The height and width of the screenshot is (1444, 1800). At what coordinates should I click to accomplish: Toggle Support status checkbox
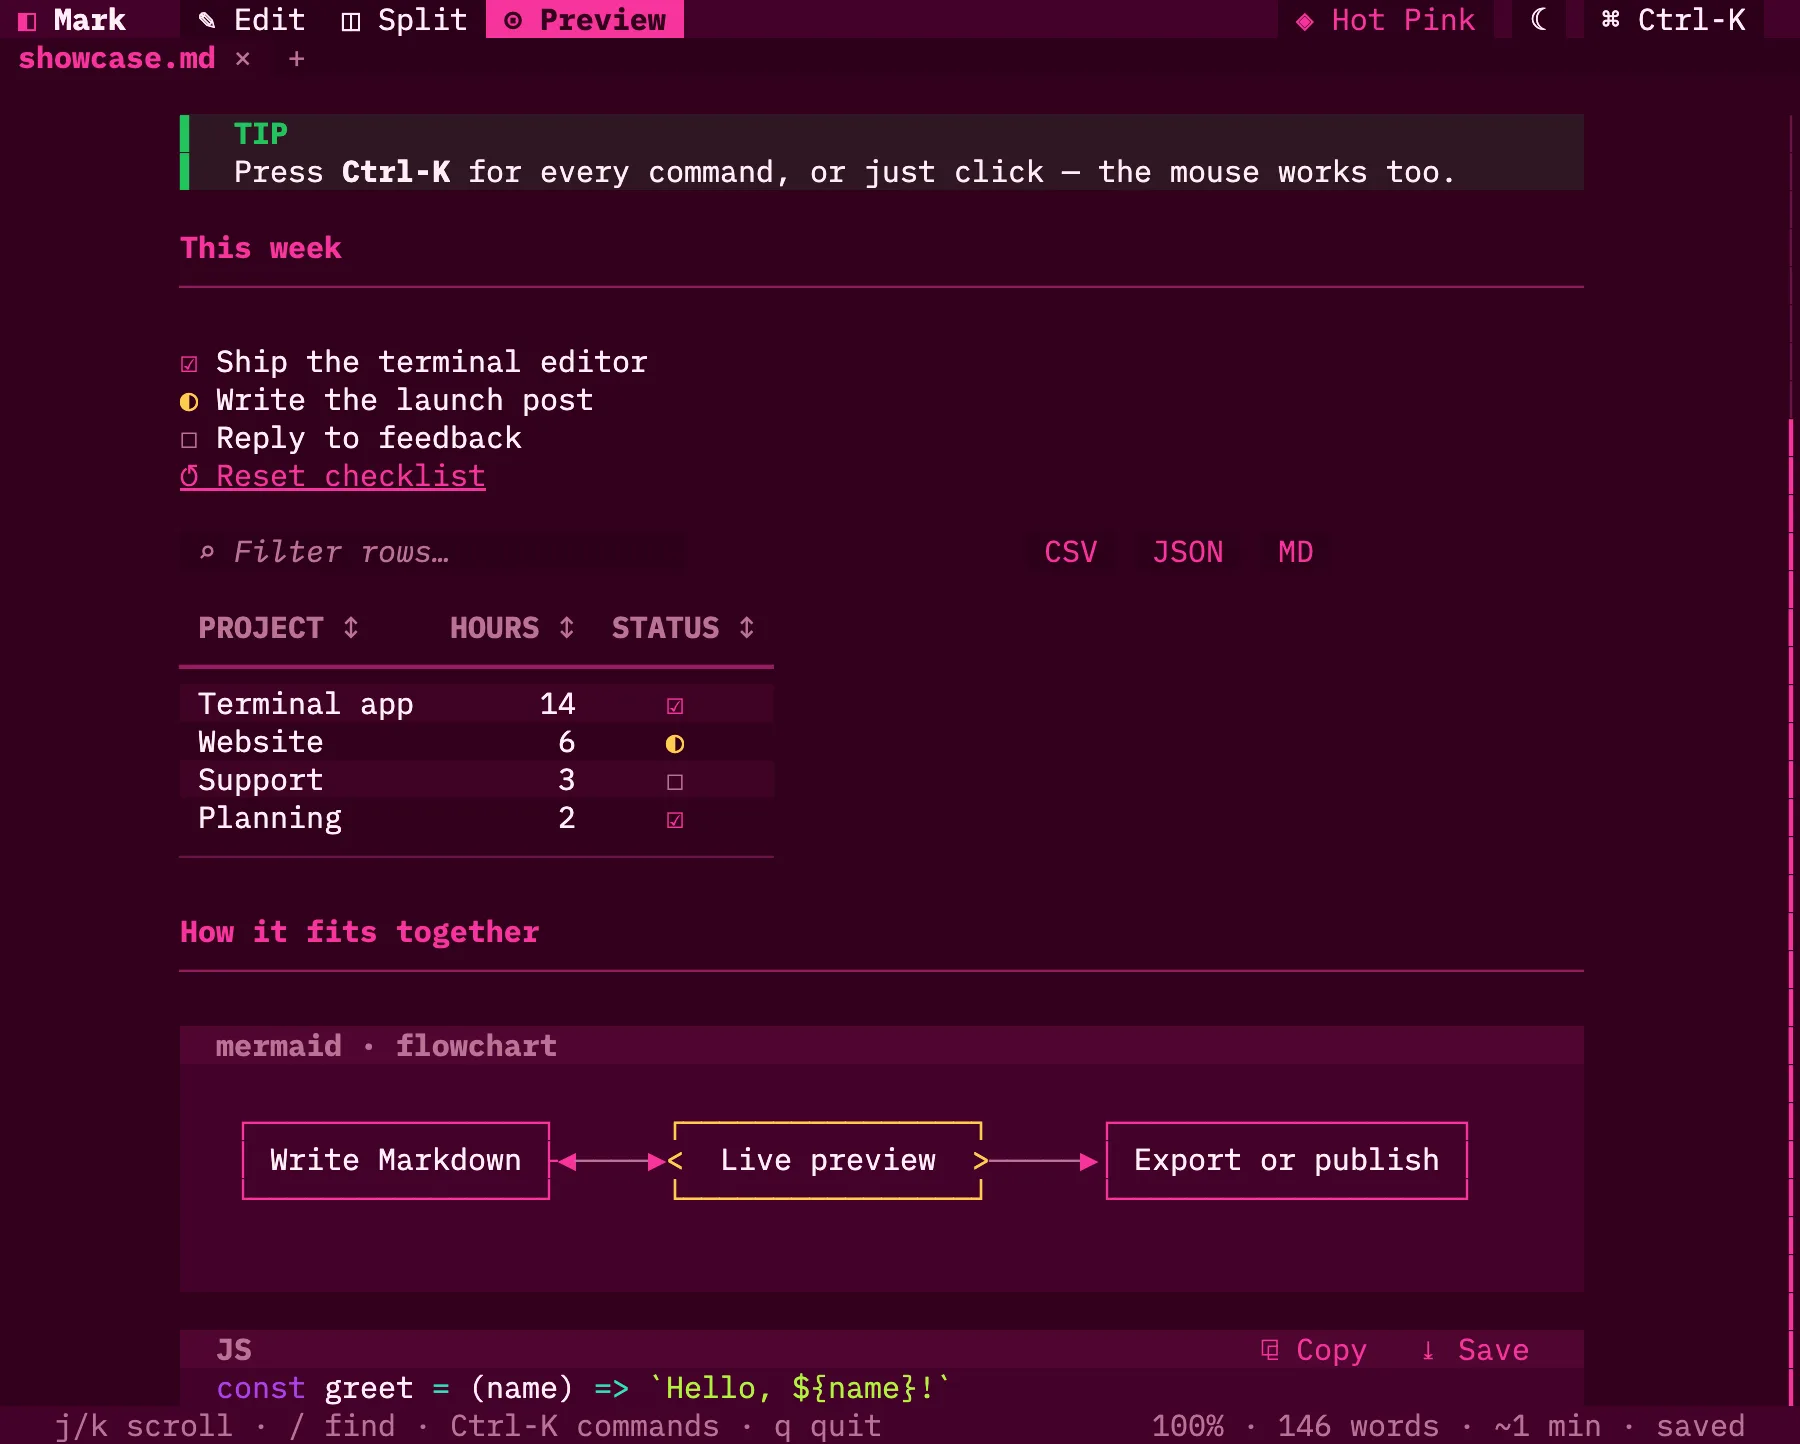pos(675,781)
